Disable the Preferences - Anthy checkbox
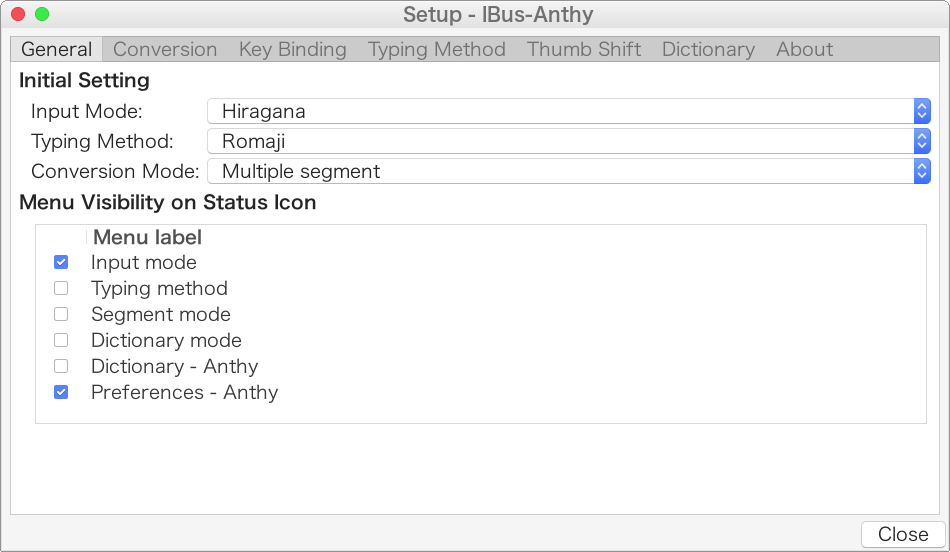The height and width of the screenshot is (552, 950). coord(61,392)
